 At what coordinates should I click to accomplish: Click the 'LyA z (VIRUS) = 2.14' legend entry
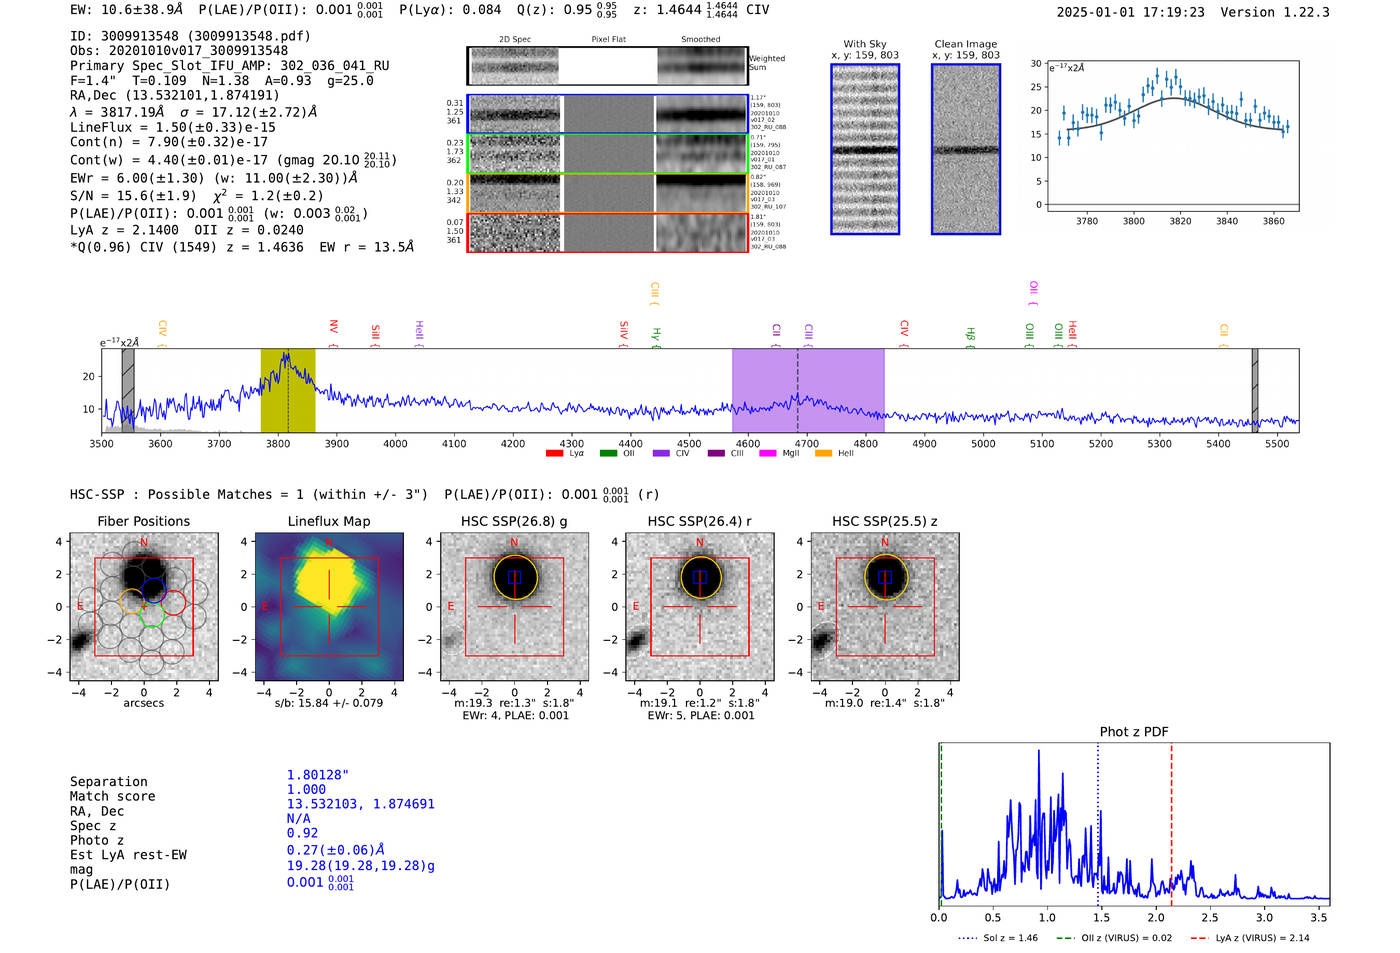click(1250, 938)
